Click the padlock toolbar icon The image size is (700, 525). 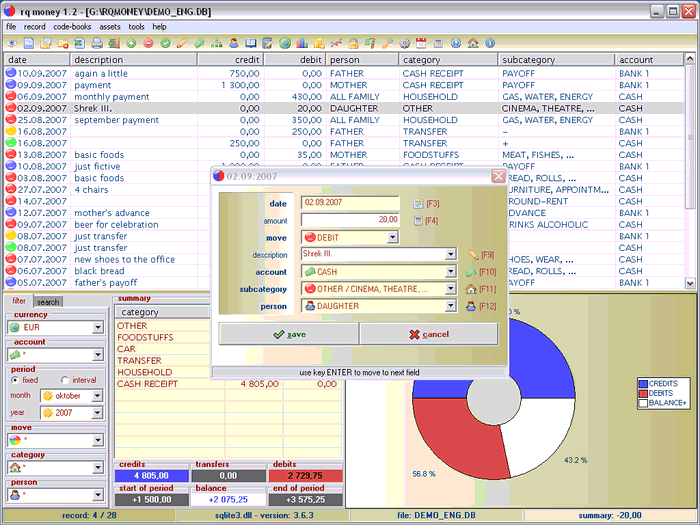click(353, 43)
